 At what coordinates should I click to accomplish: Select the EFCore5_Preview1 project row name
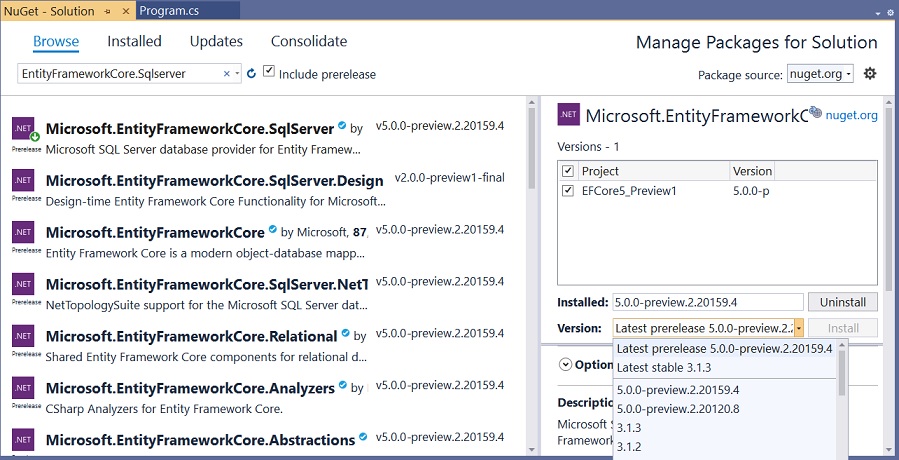(629, 191)
